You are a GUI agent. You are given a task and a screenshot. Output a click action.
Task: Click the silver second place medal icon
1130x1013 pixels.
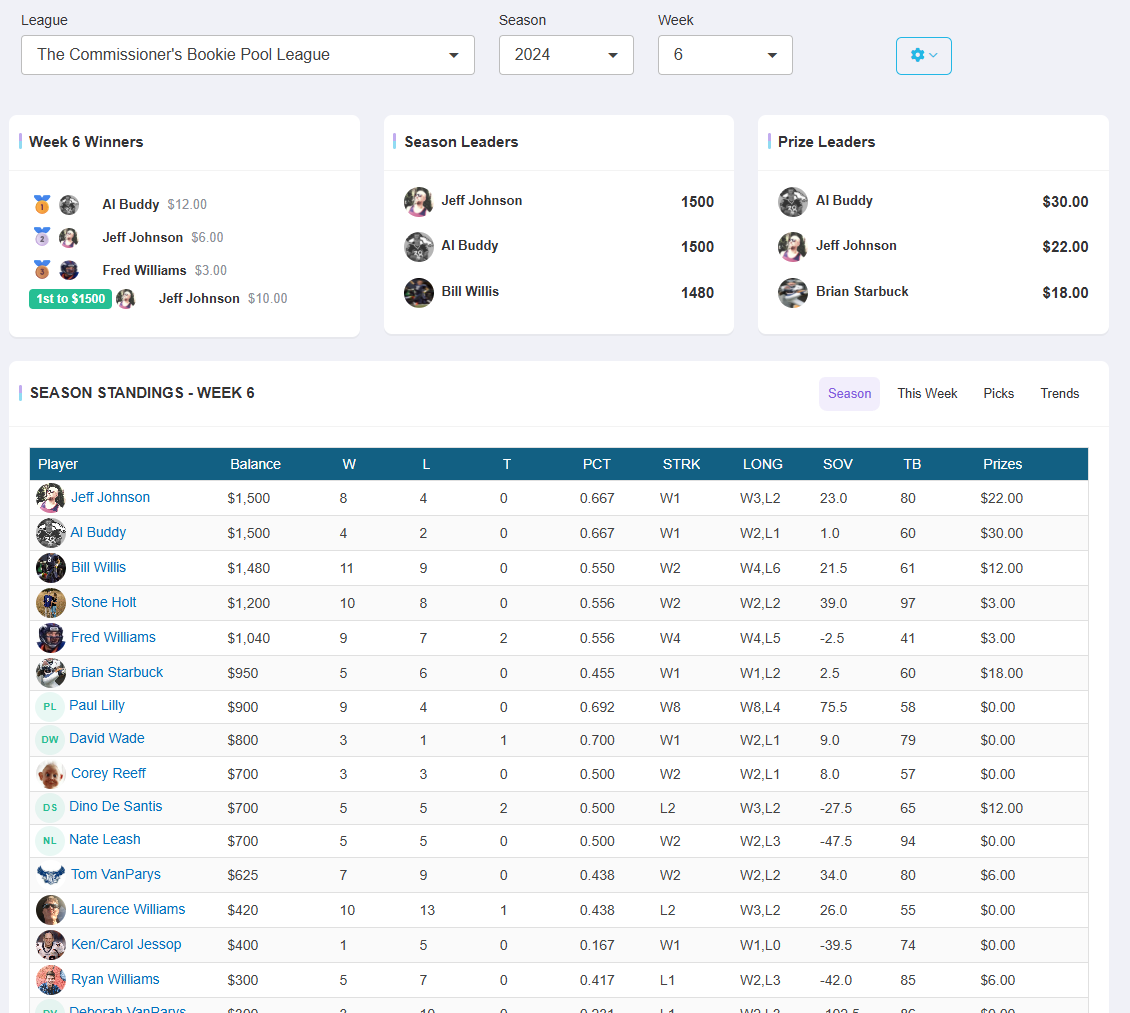pos(40,237)
